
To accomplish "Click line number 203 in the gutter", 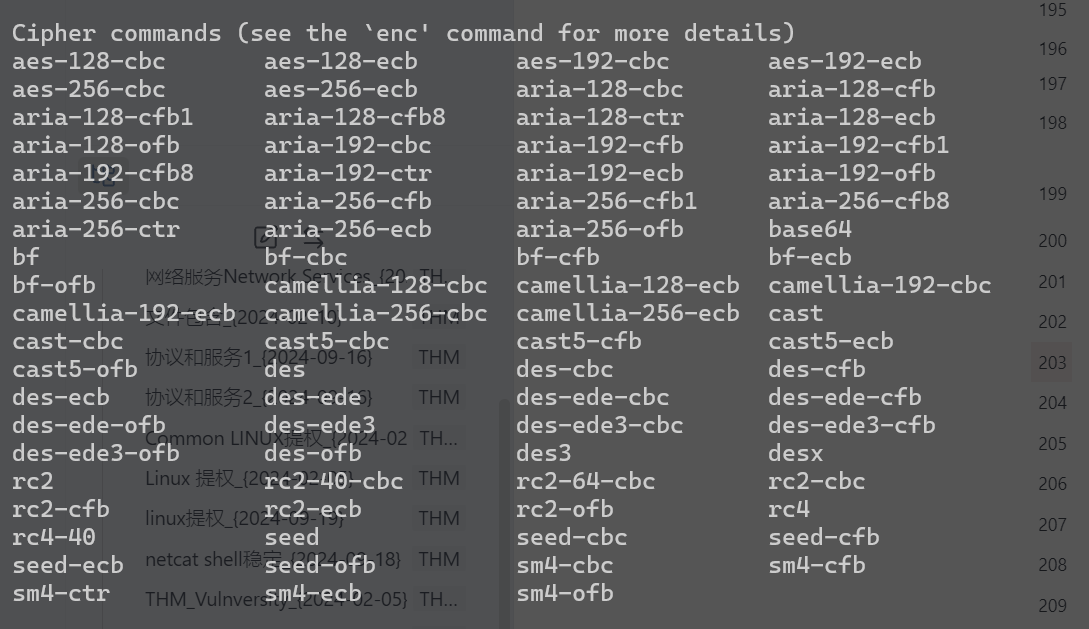I will tap(1051, 362).
